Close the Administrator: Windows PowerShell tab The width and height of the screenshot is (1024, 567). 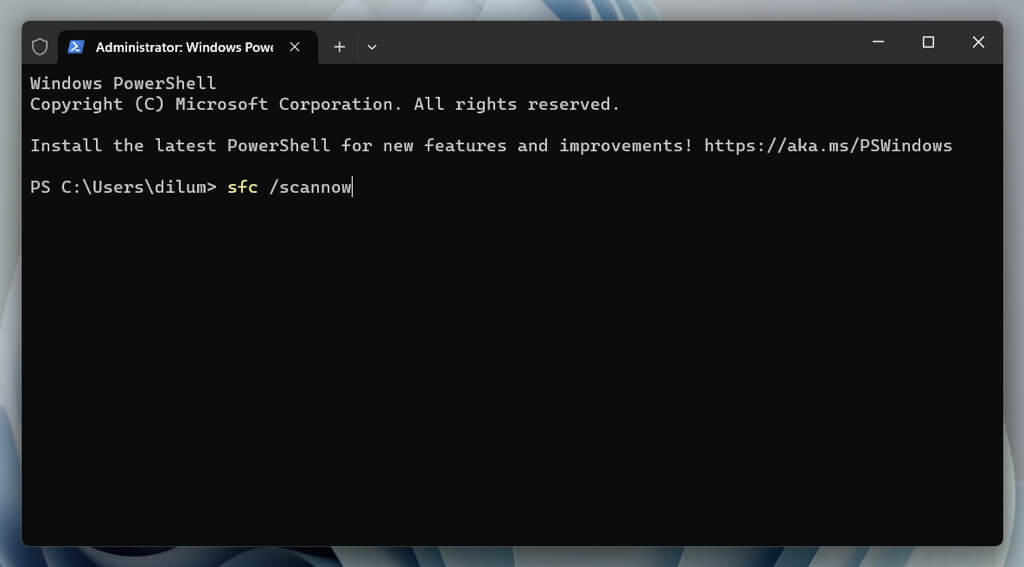pos(295,47)
